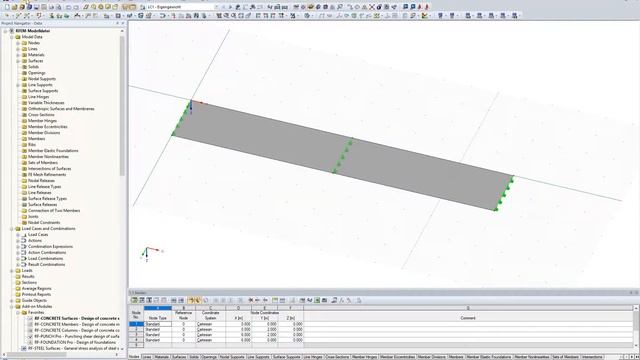Expand the Lines folder in navigator
Image resolution: width=640 pixels, height=360 pixels.
click(18, 49)
